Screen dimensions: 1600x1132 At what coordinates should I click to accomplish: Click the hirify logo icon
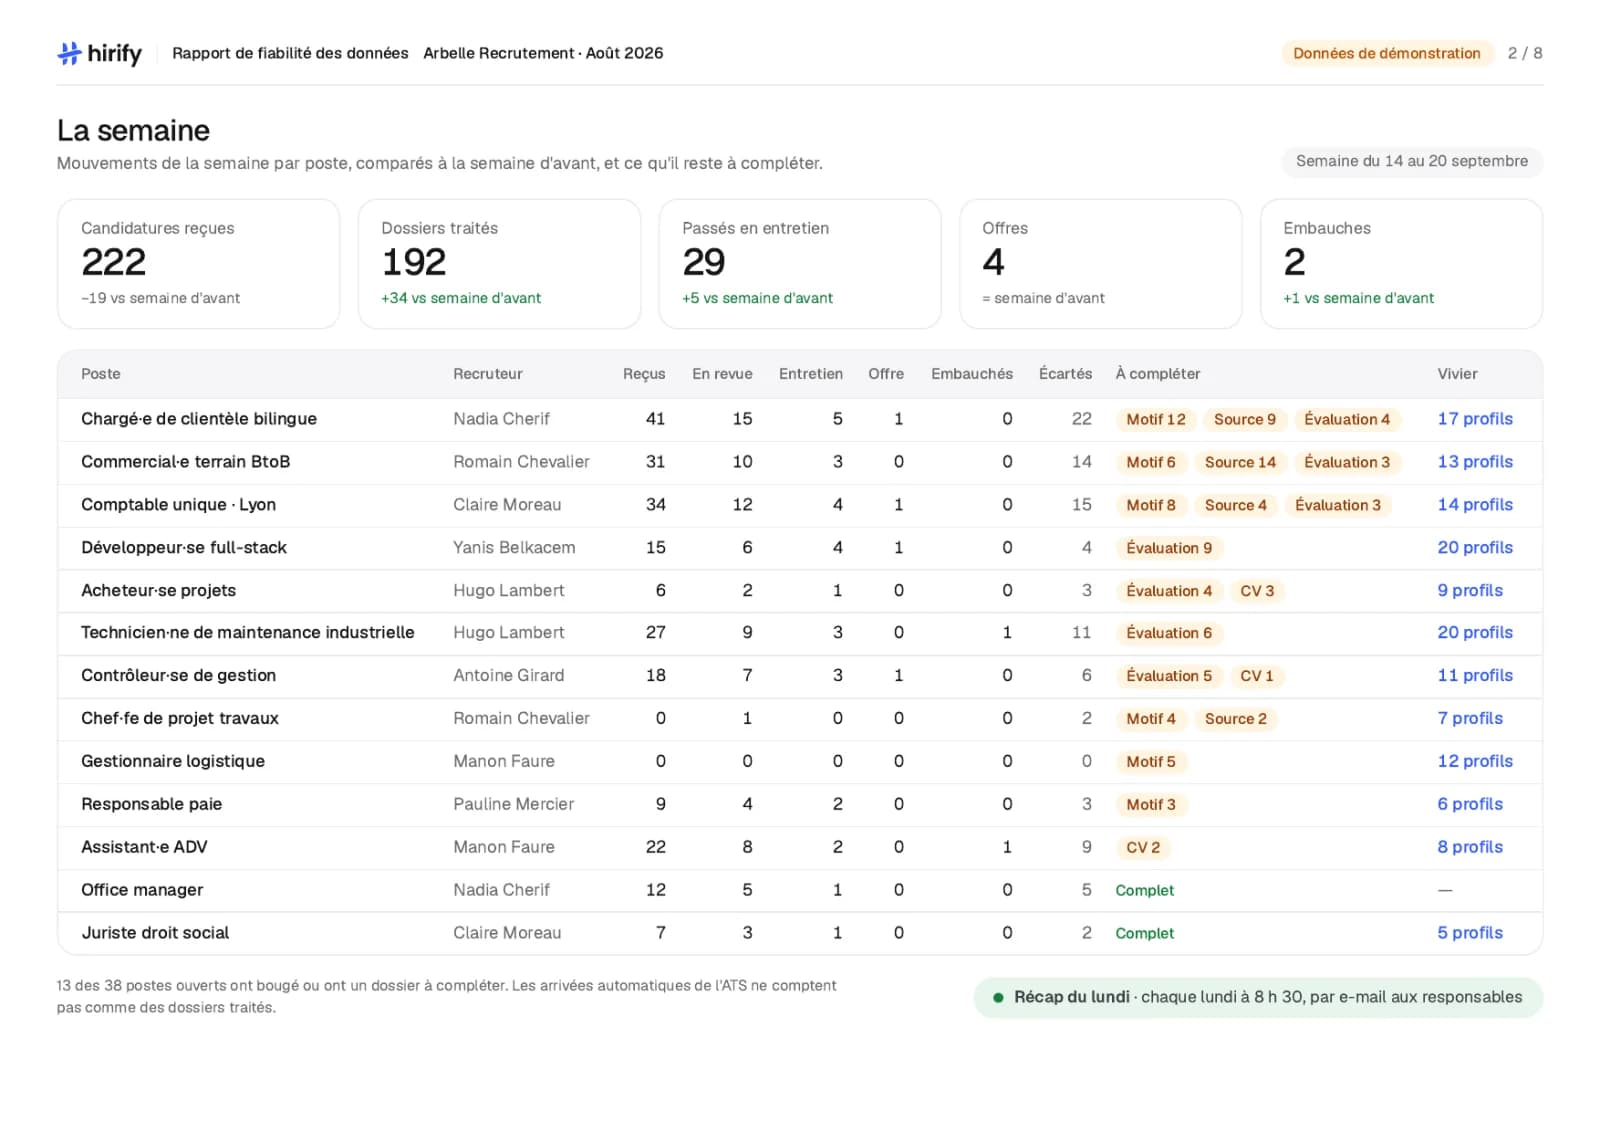pos(69,53)
